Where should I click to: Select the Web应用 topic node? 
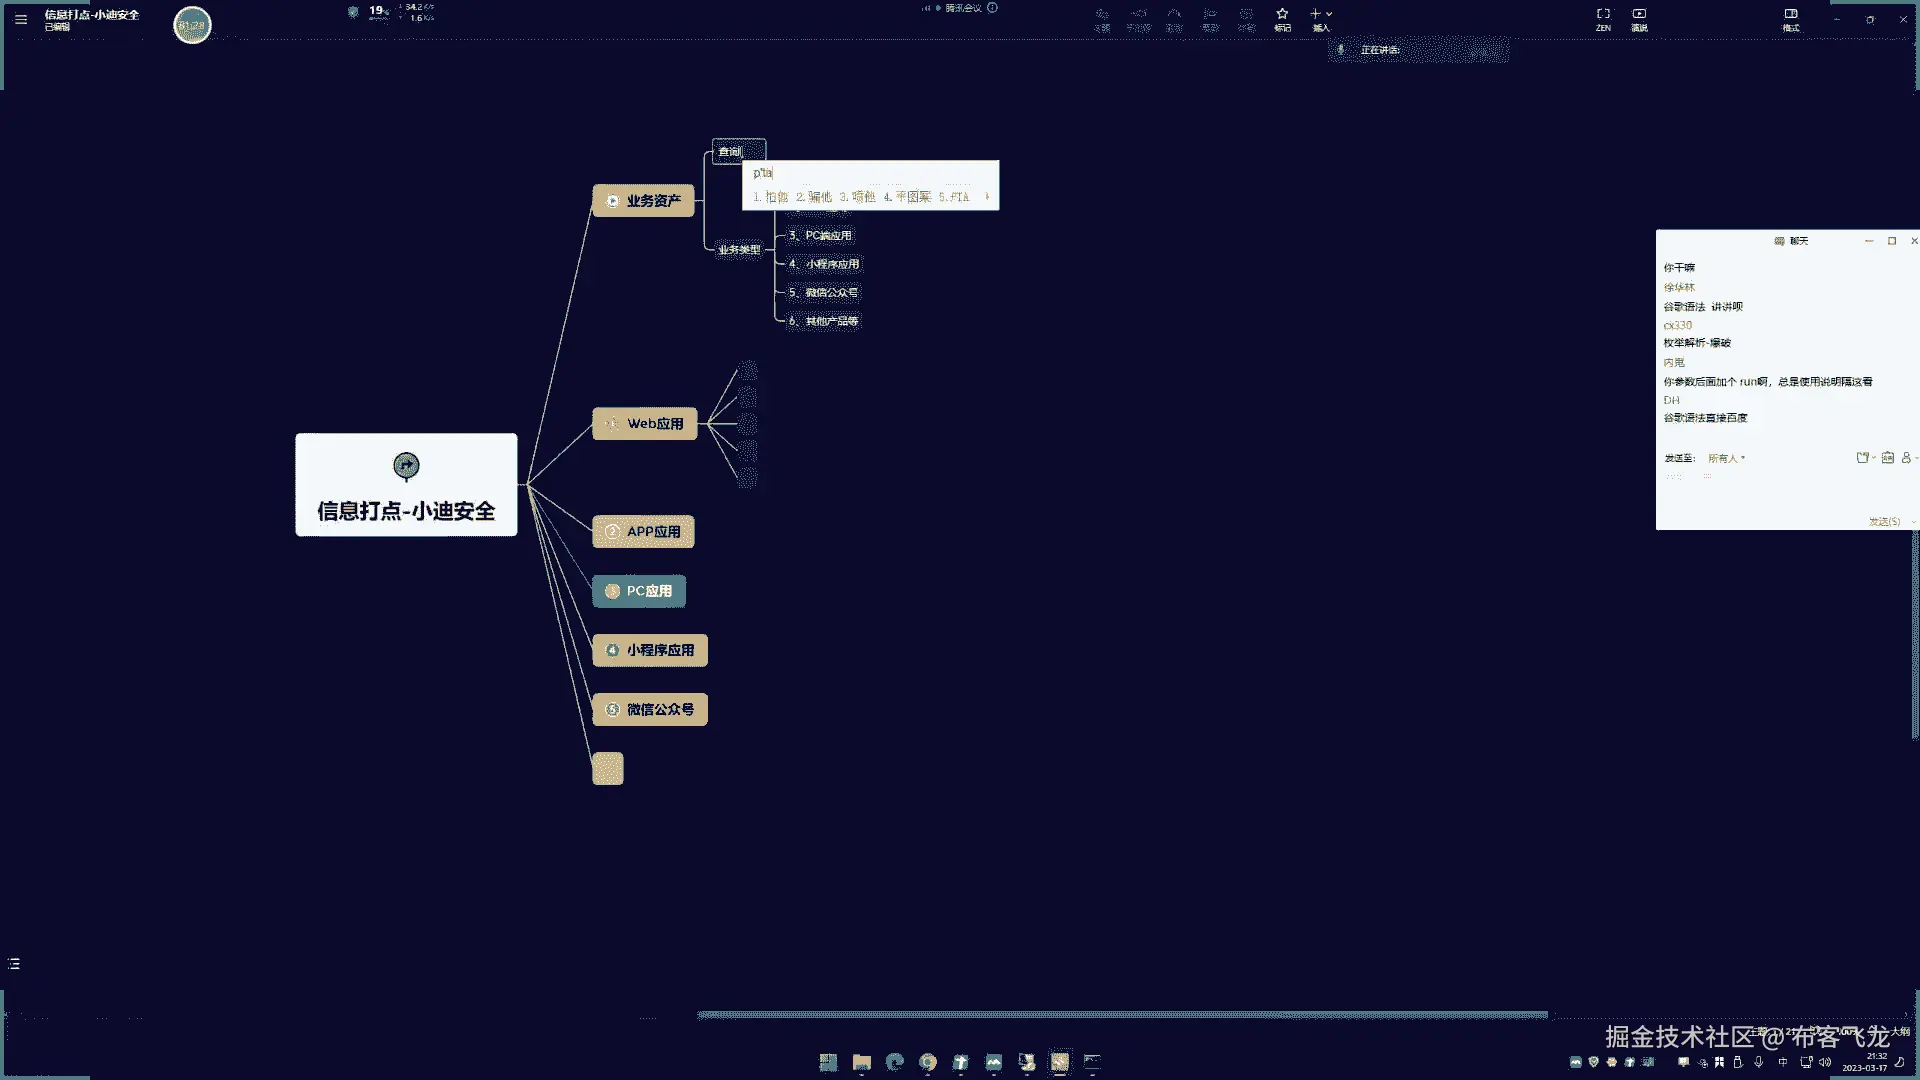pos(645,424)
